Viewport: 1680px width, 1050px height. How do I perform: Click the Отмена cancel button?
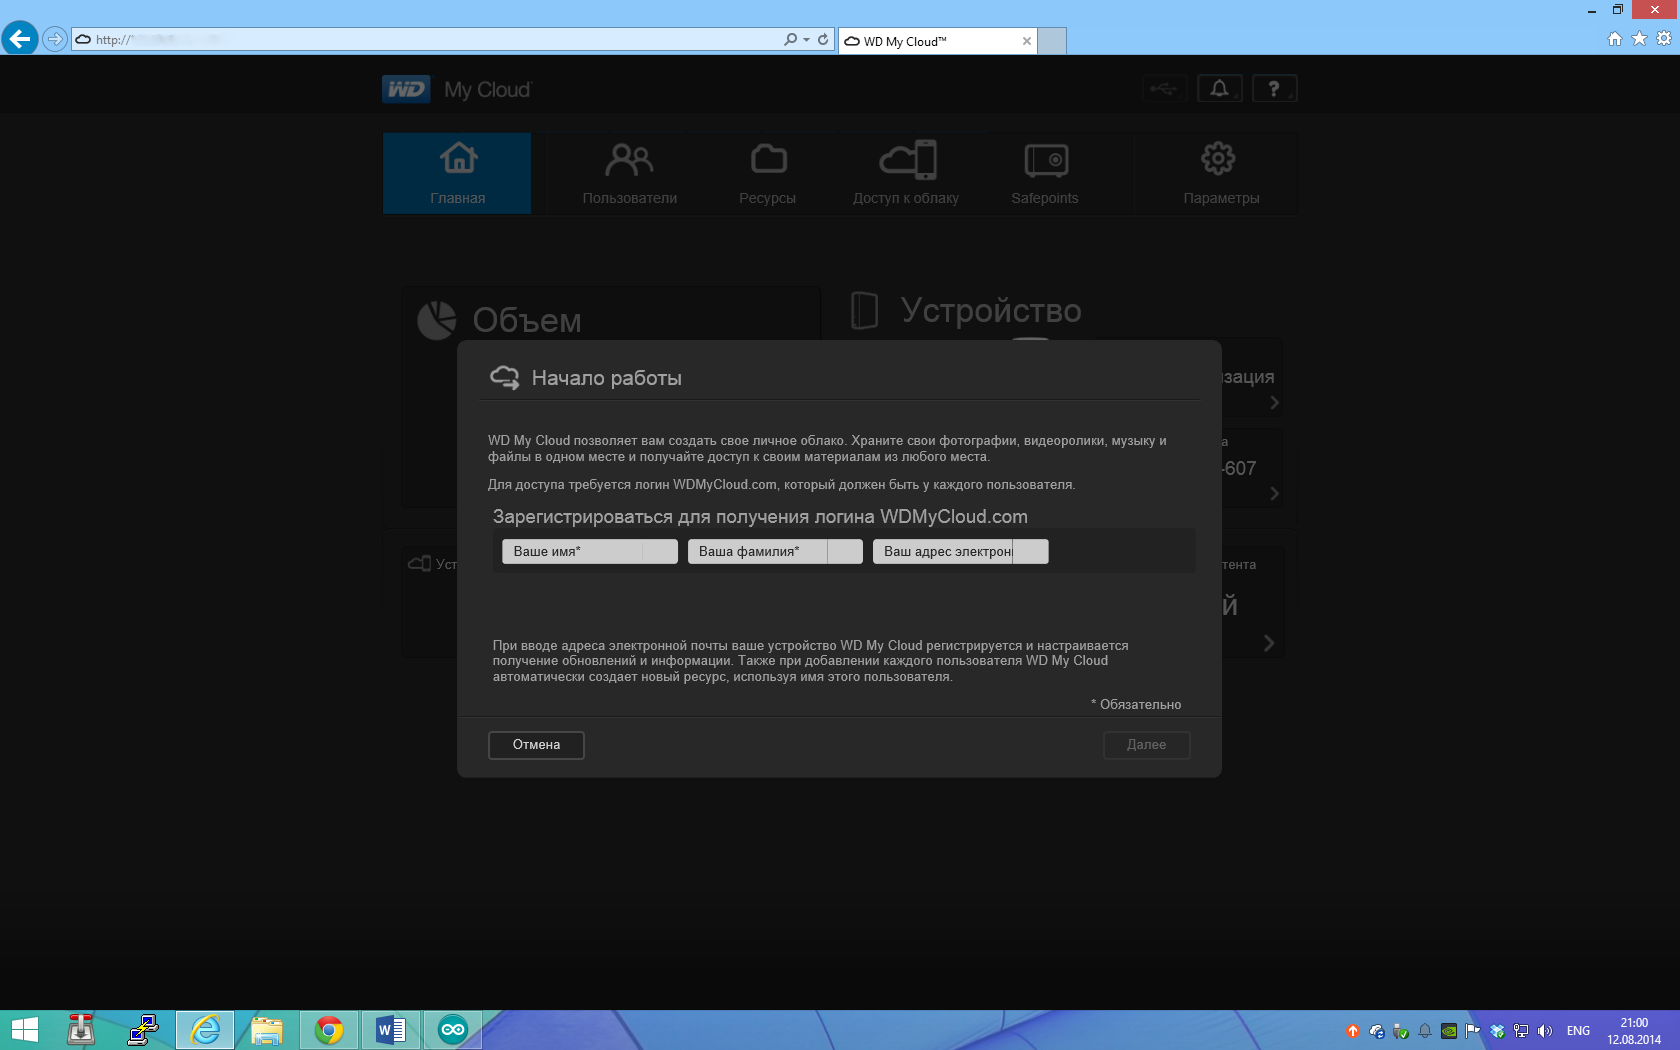tap(536, 745)
